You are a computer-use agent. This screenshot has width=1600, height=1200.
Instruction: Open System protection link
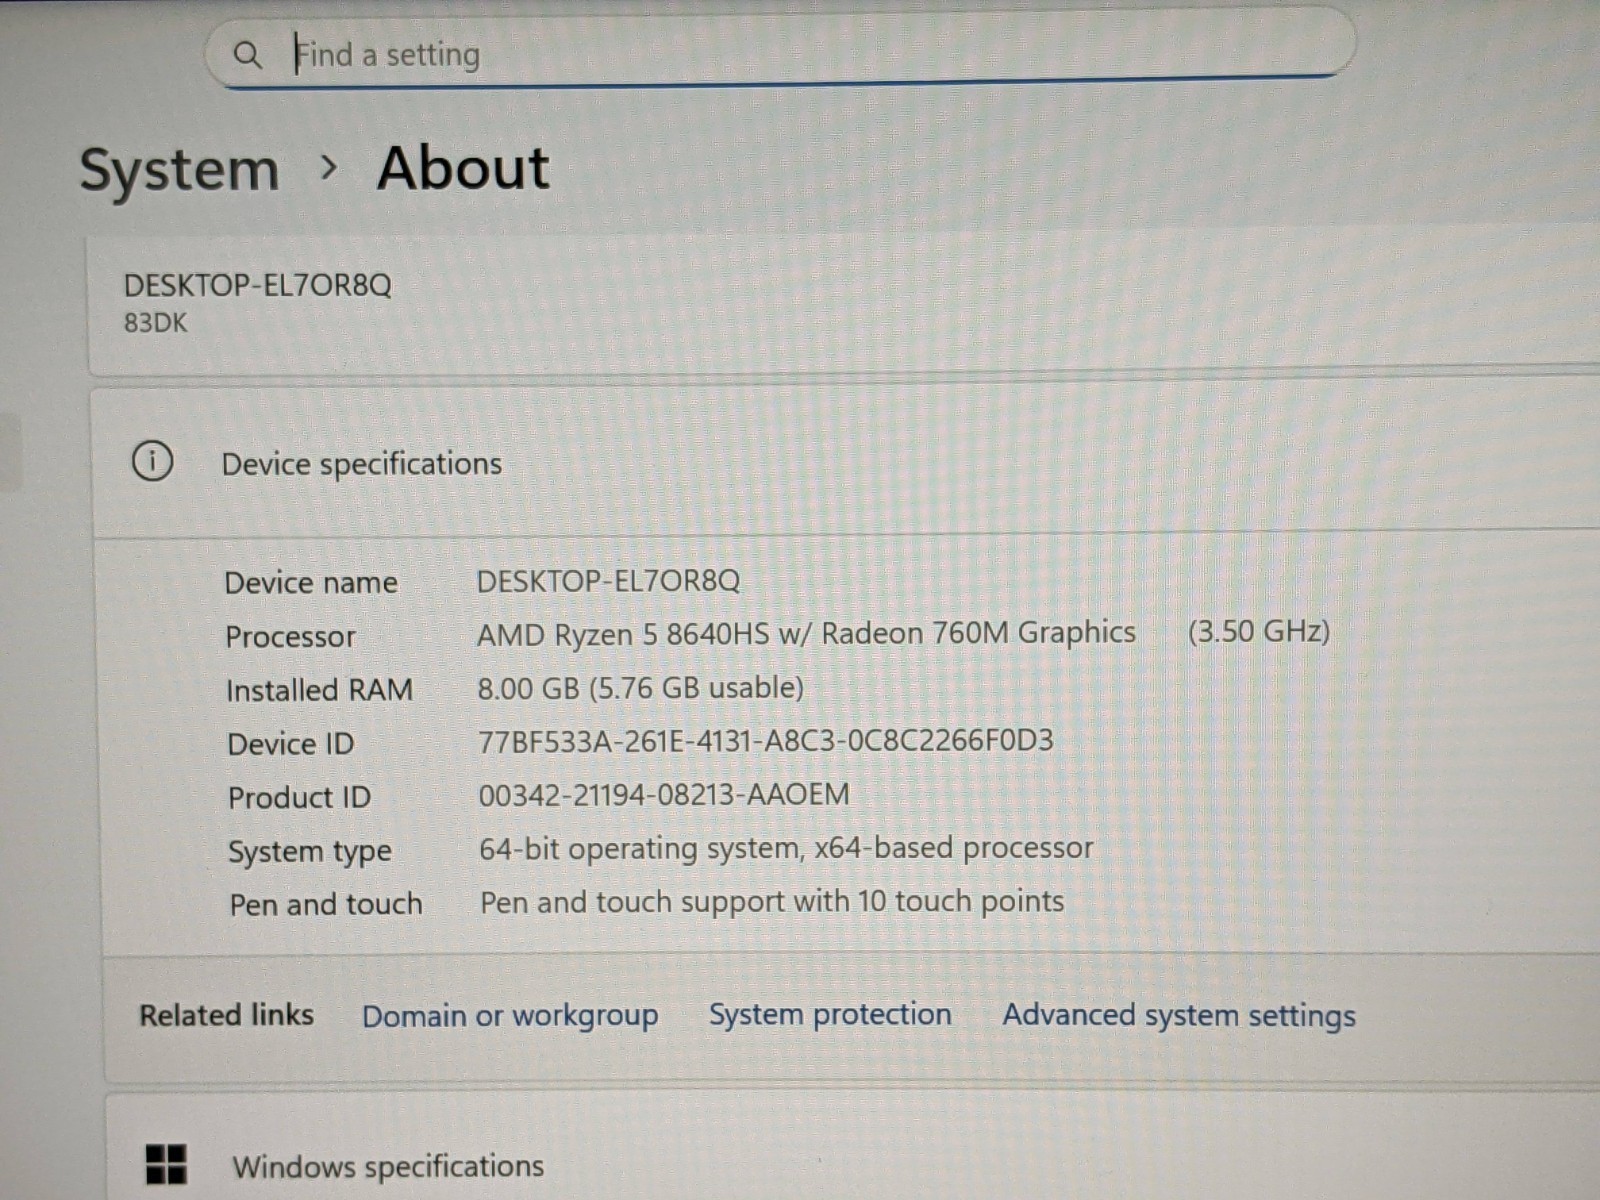[830, 1014]
